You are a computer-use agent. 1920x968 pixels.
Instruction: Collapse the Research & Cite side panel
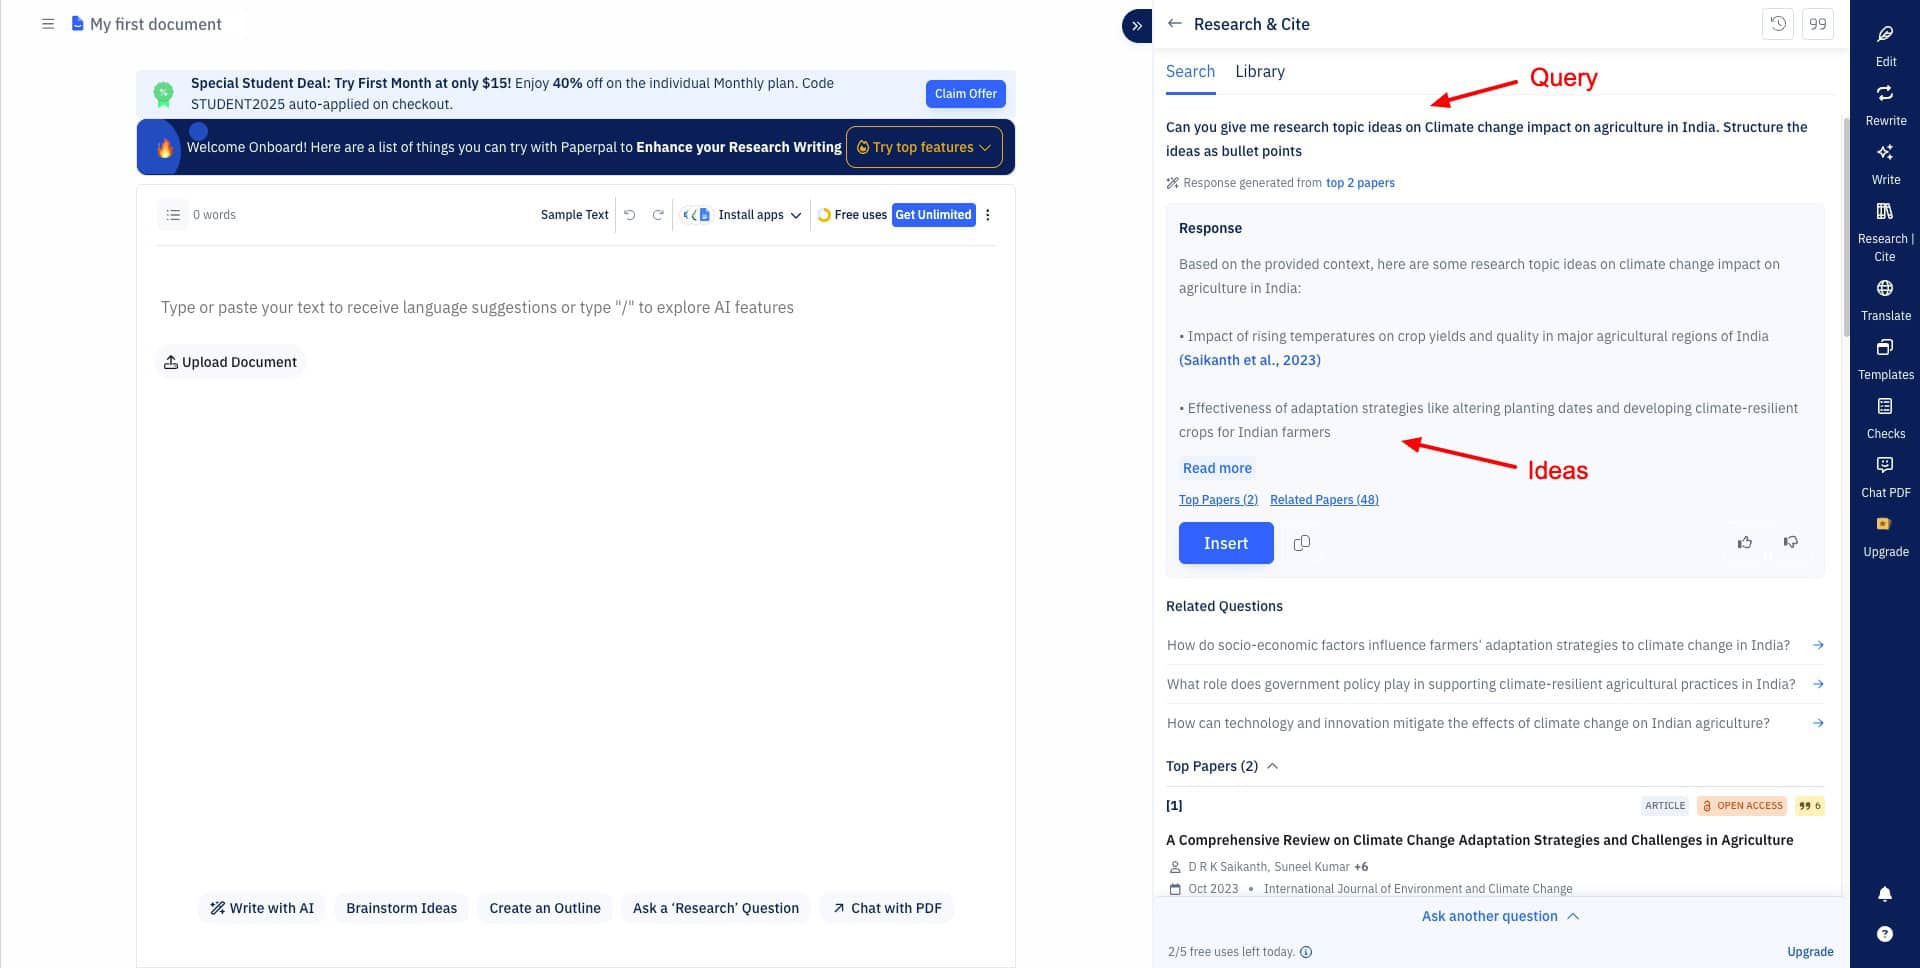point(1137,26)
